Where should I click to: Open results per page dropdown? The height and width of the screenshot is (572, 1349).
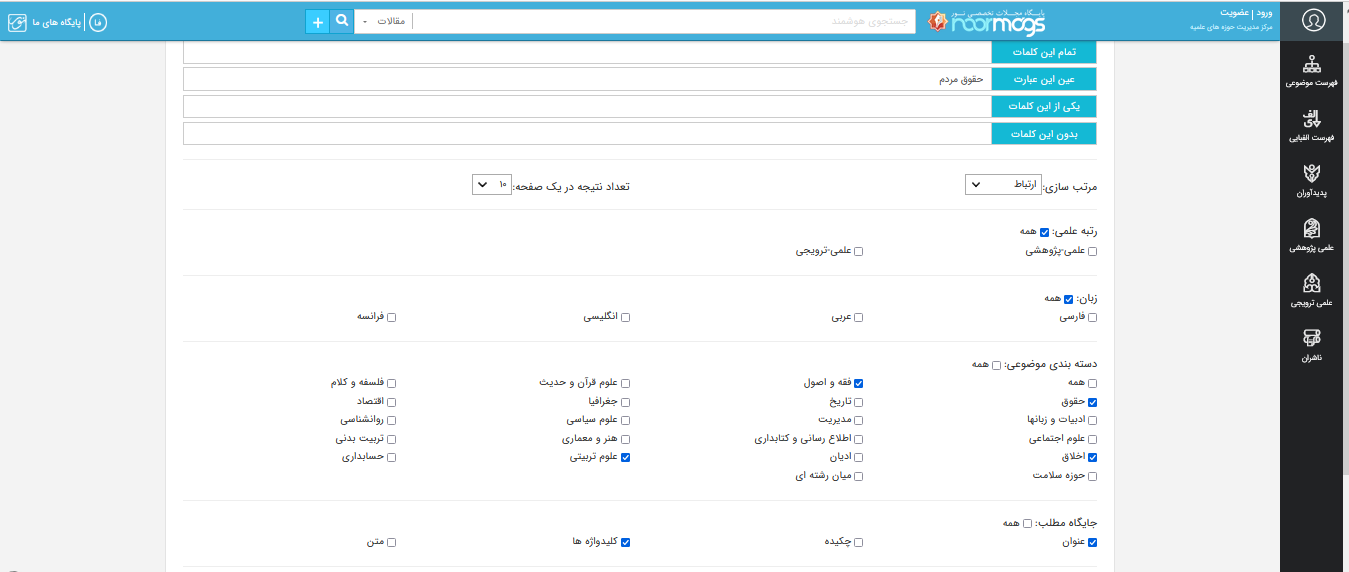click(x=492, y=185)
